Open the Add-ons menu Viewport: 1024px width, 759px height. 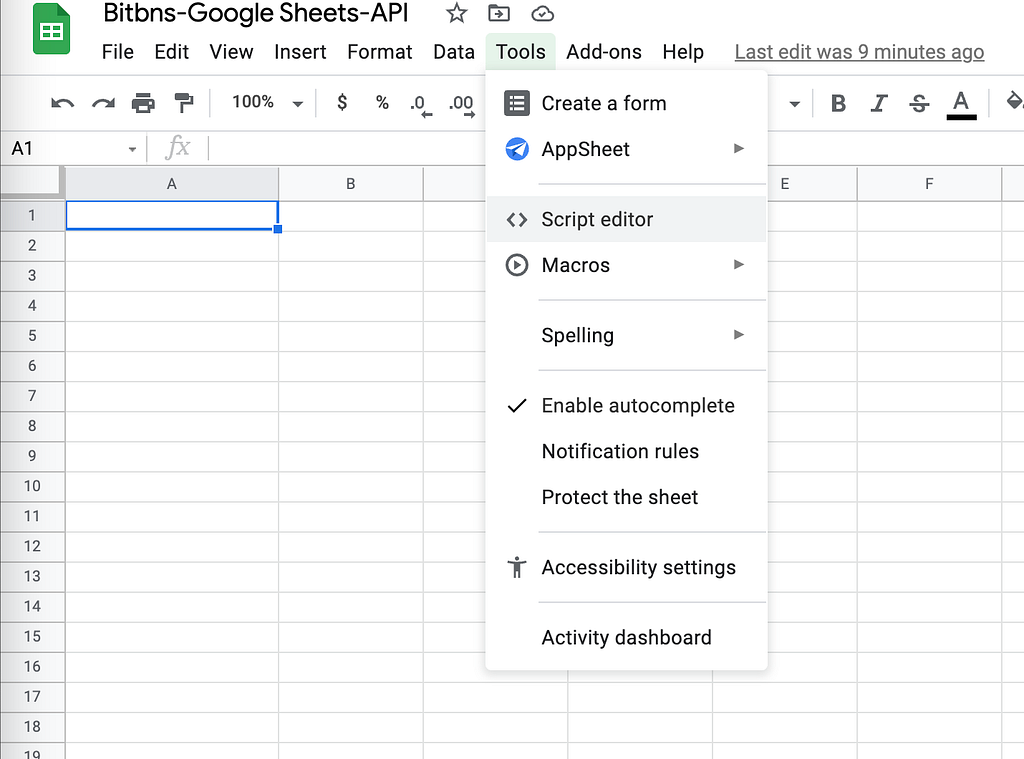(x=604, y=52)
